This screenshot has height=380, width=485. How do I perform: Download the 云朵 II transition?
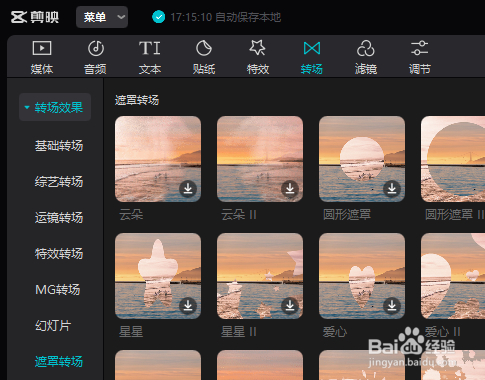pos(290,189)
